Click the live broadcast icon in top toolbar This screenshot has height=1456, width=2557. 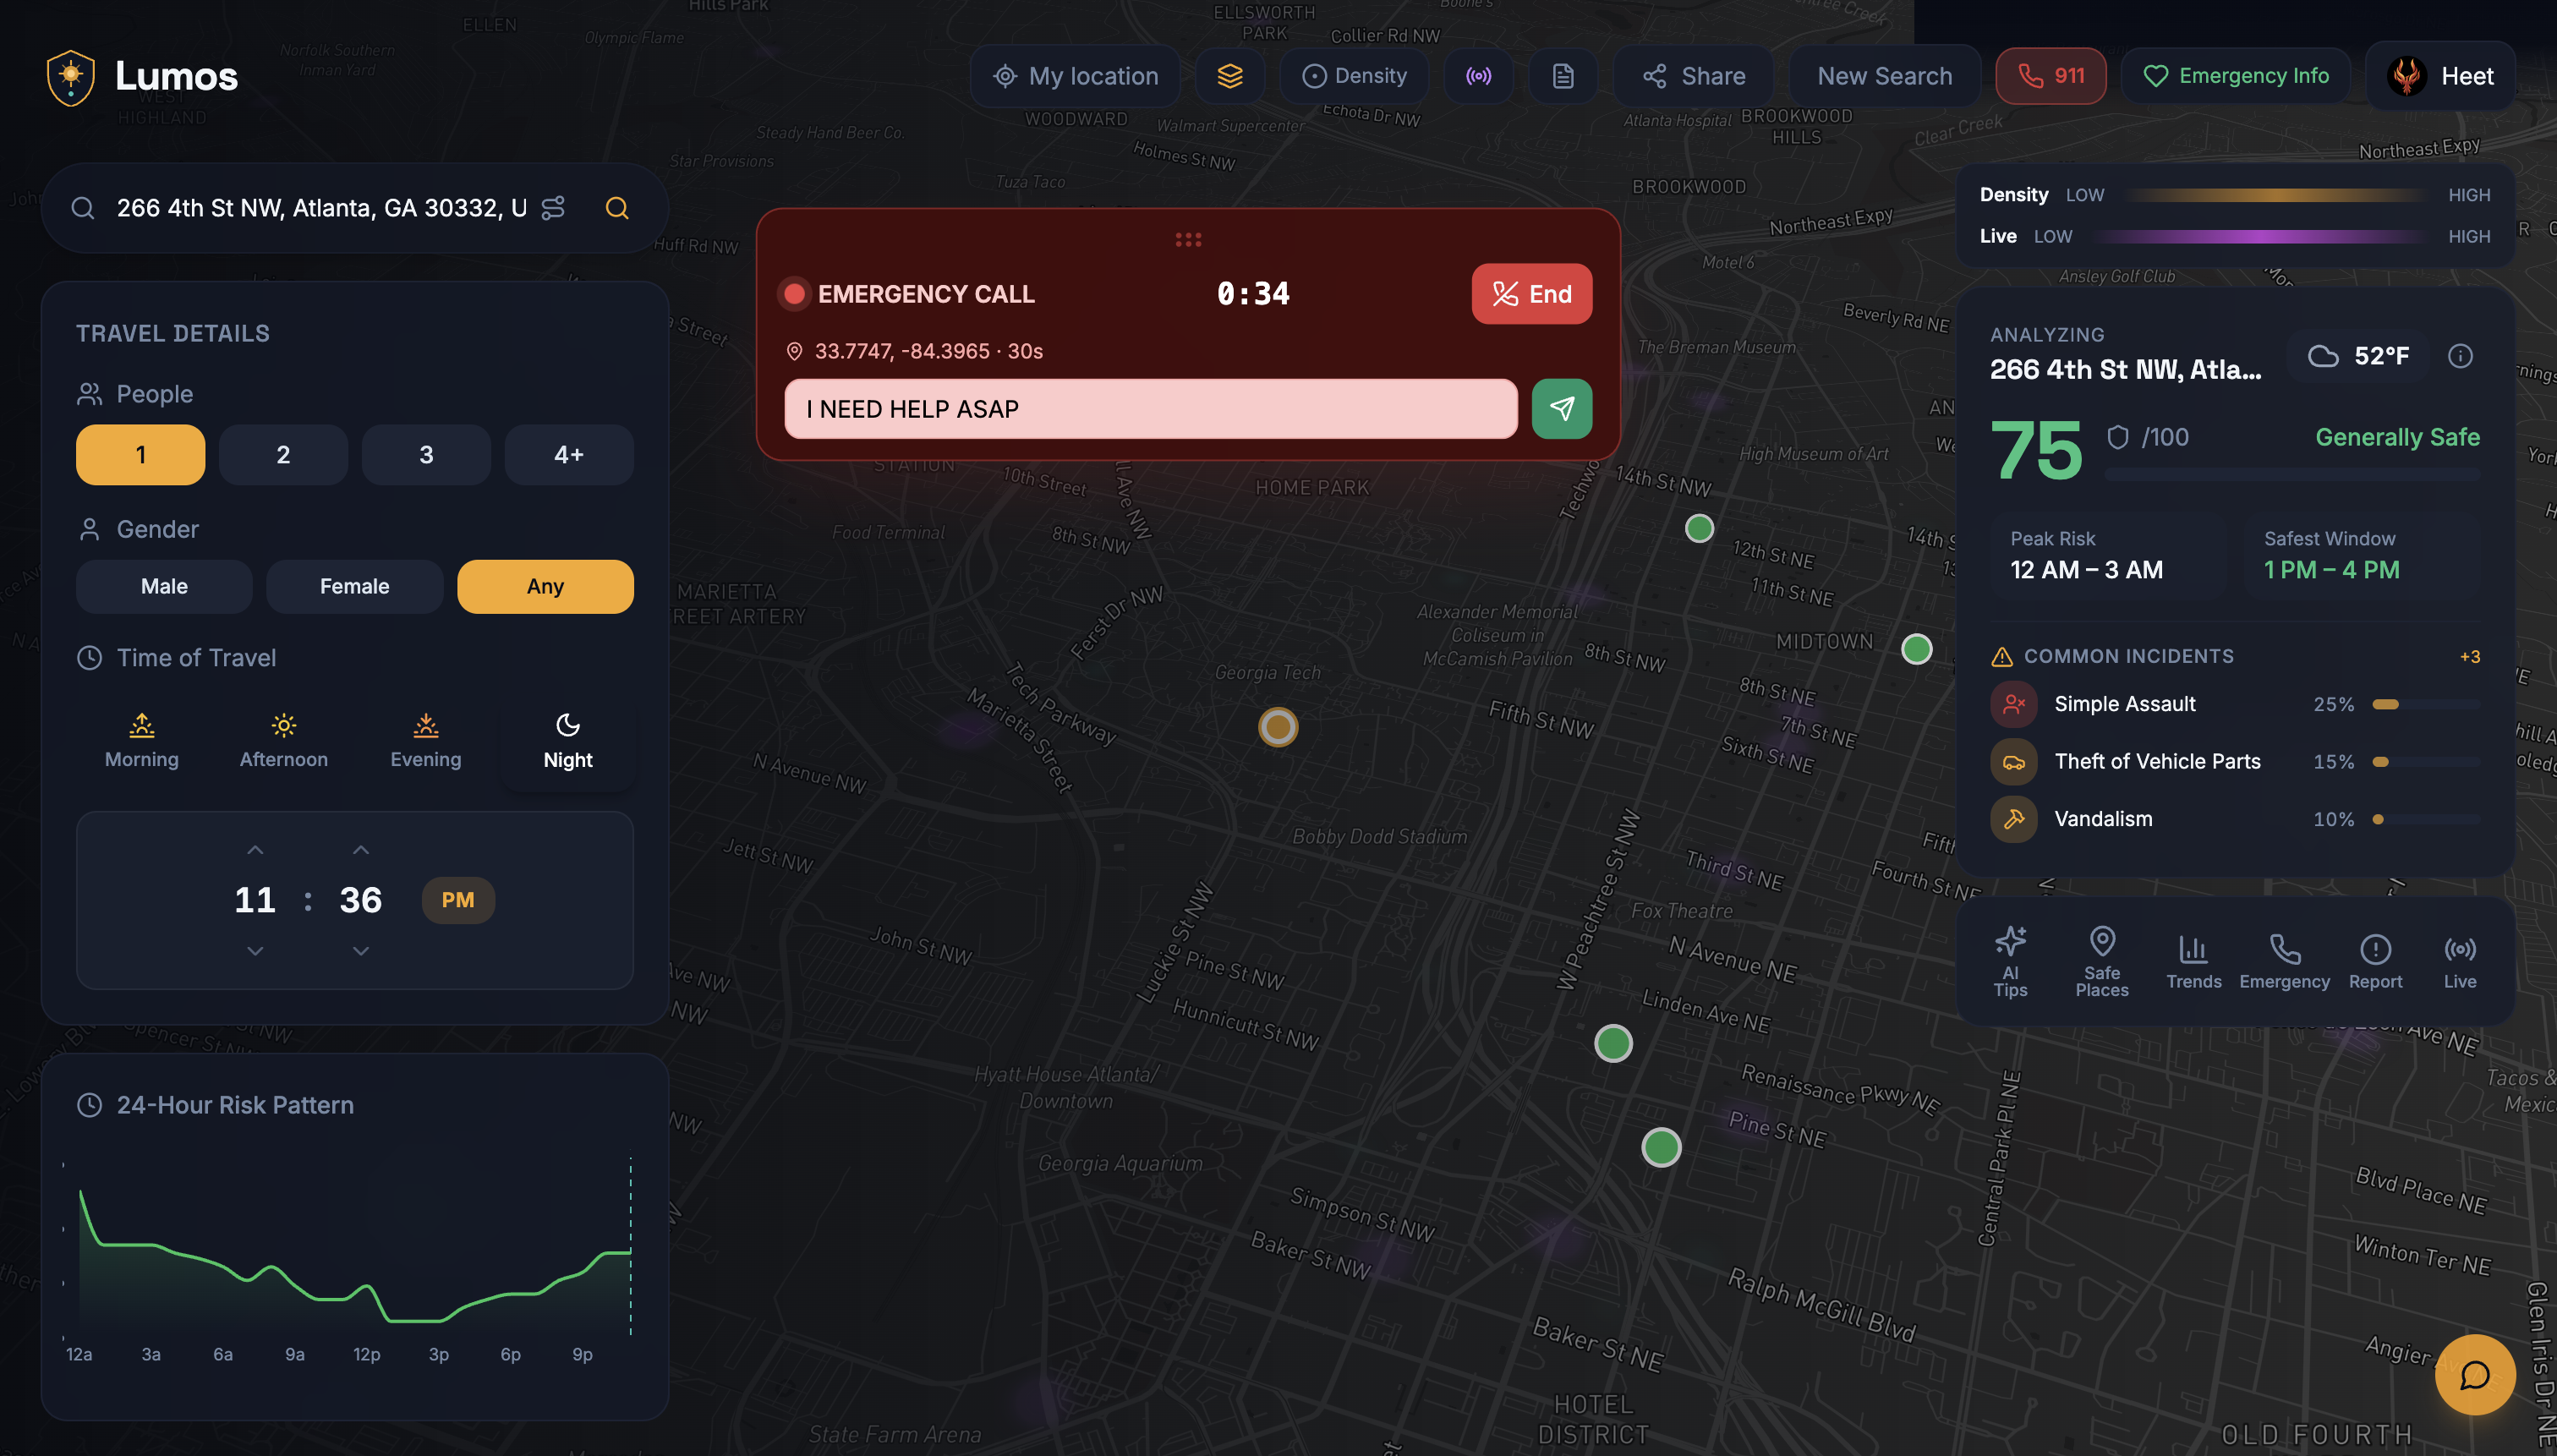click(x=1478, y=76)
